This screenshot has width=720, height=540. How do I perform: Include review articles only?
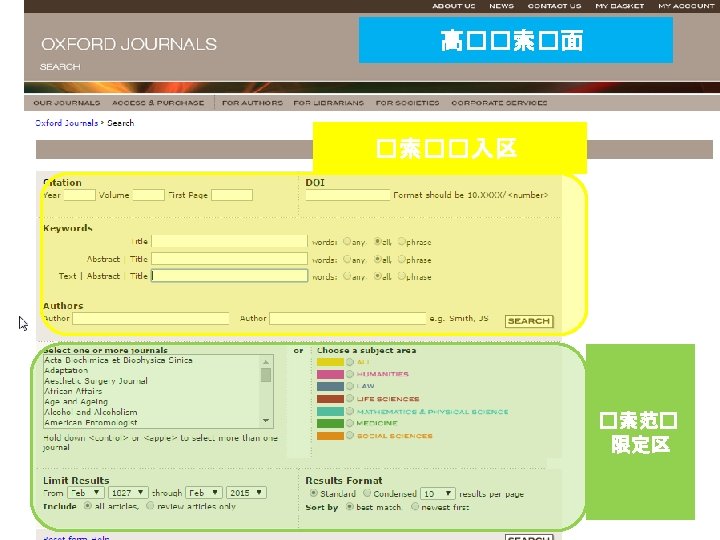[x=150, y=506]
